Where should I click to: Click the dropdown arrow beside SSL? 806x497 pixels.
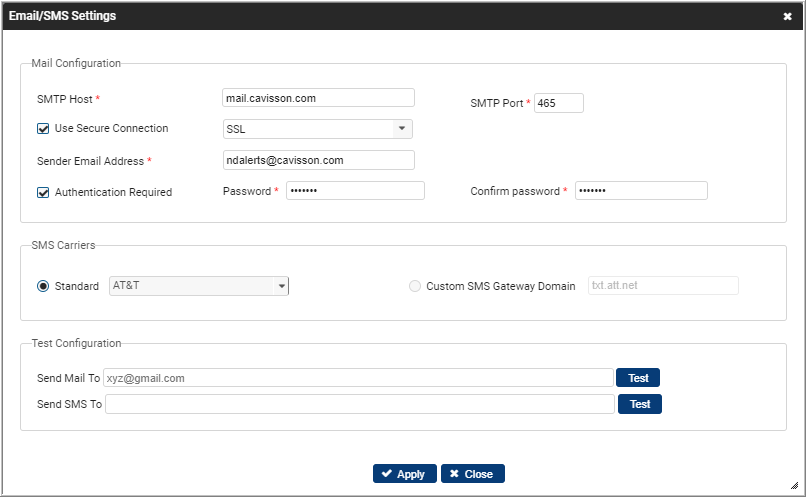click(402, 128)
